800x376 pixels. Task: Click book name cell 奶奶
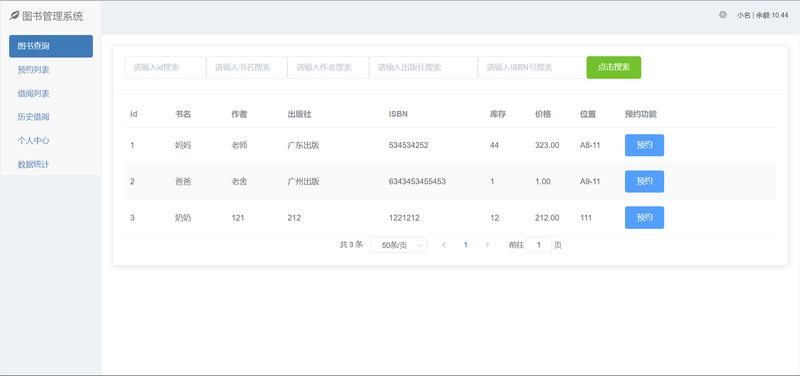pos(183,218)
